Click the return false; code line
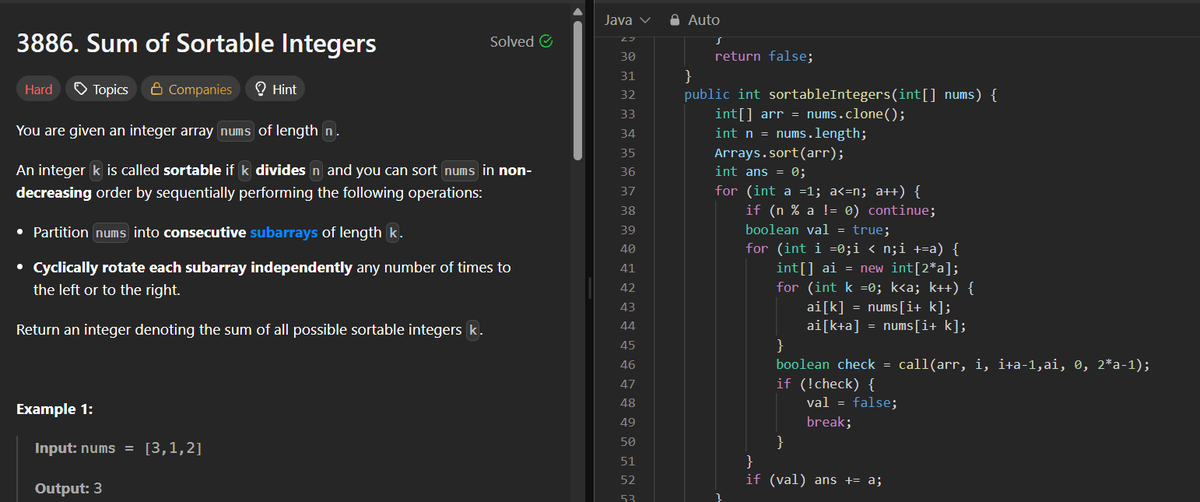This screenshot has width=1200, height=502. [763, 57]
